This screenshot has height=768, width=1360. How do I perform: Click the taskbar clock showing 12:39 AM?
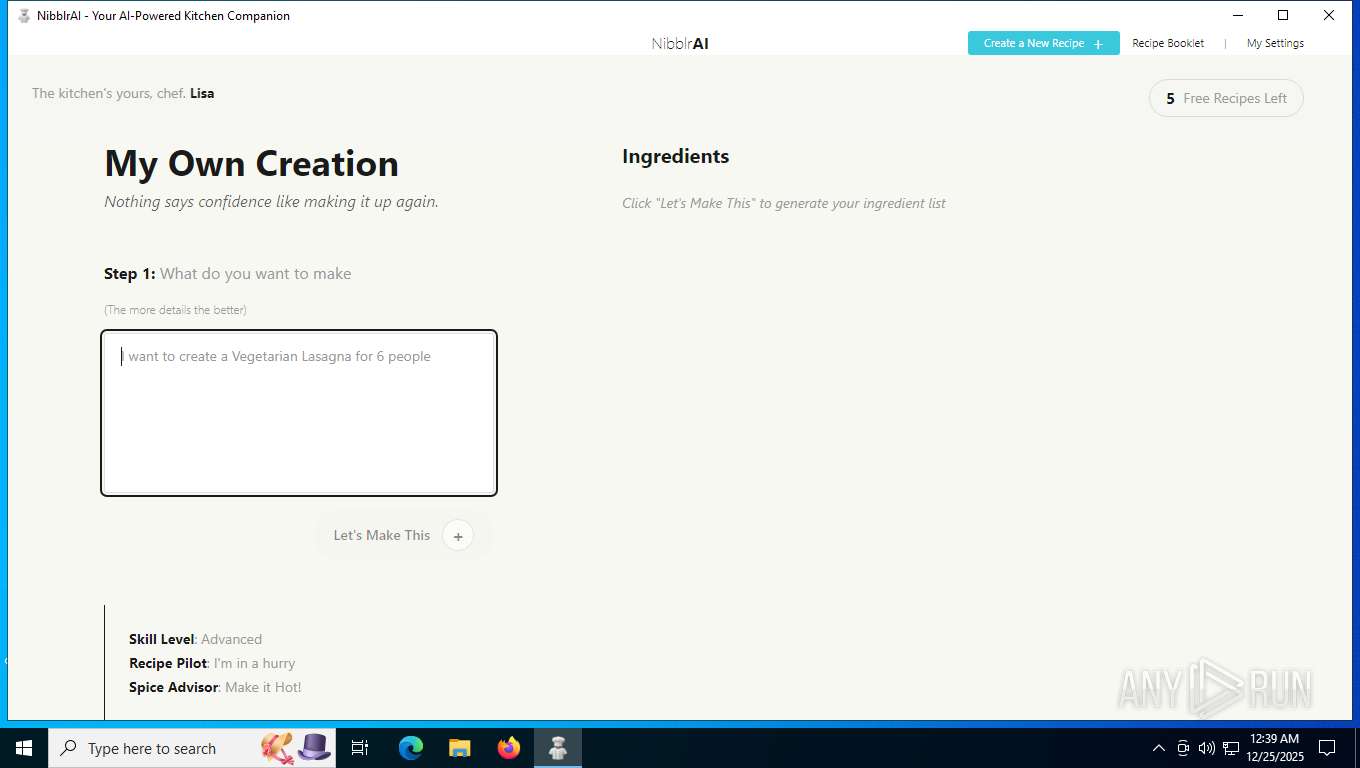pyautogui.click(x=1274, y=748)
